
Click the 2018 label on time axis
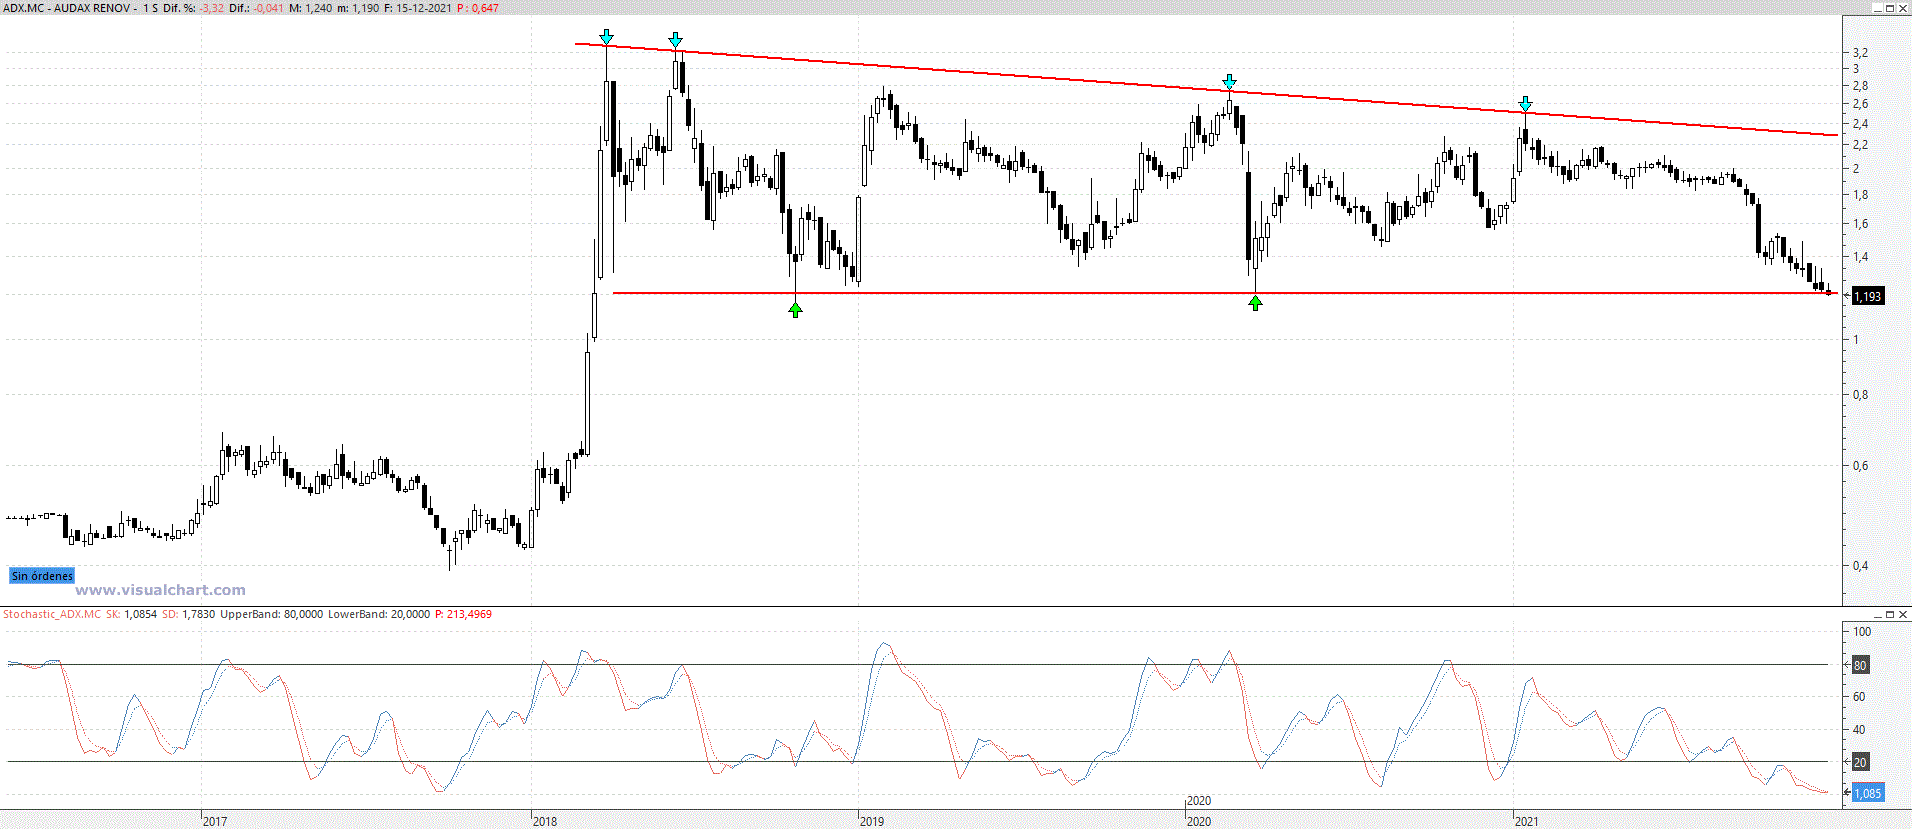coord(545,821)
